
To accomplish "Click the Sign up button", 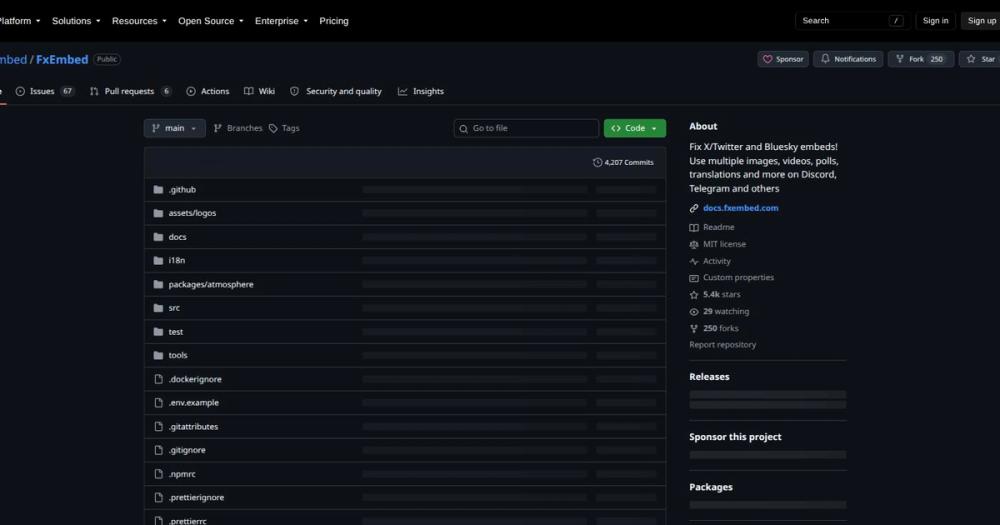I will (981, 21).
